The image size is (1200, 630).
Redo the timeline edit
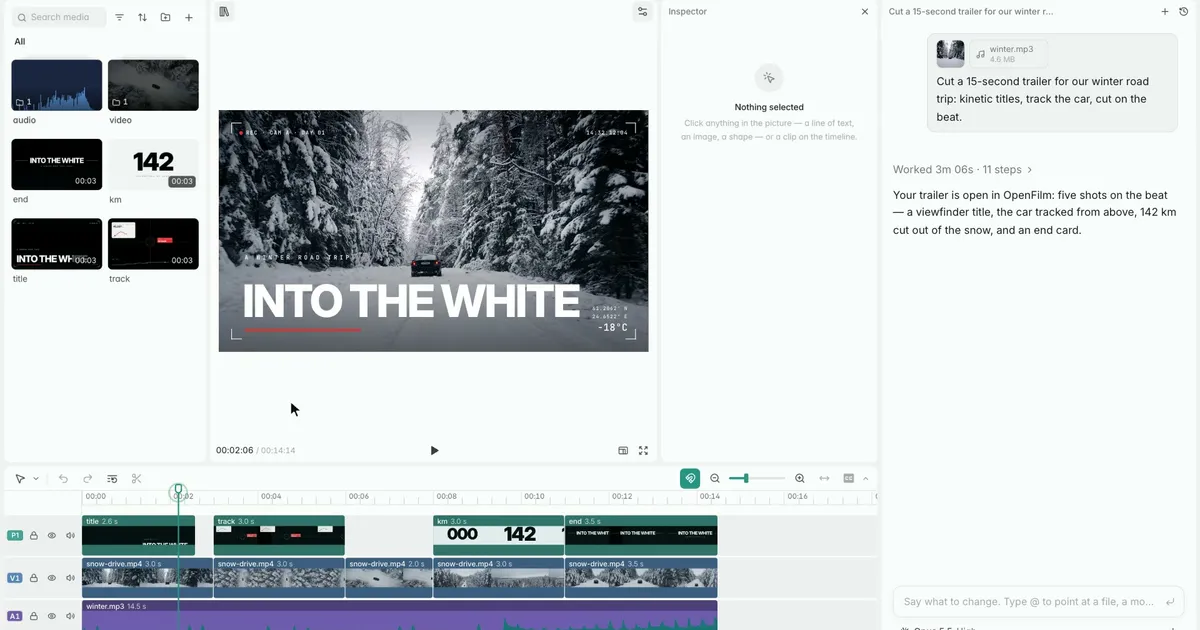pyautogui.click(x=88, y=479)
